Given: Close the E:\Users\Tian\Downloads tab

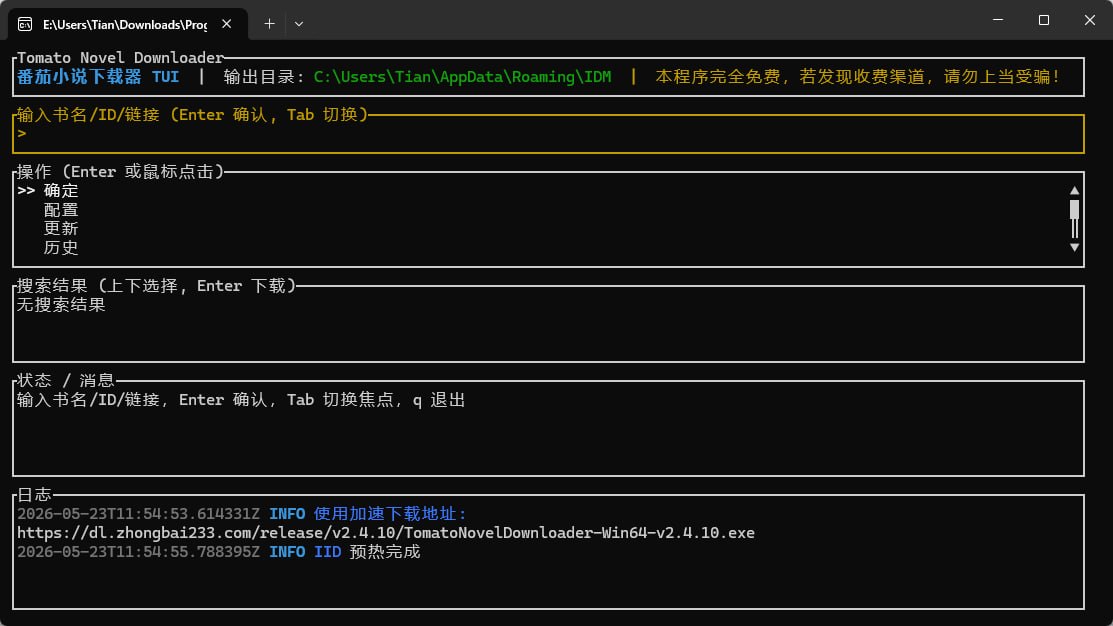Looking at the screenshot, I should (226, 24).
